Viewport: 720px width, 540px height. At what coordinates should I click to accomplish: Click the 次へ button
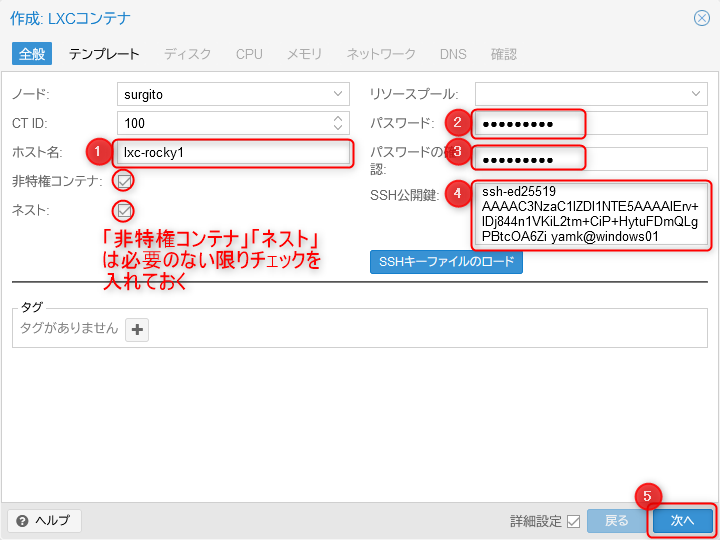682,521
